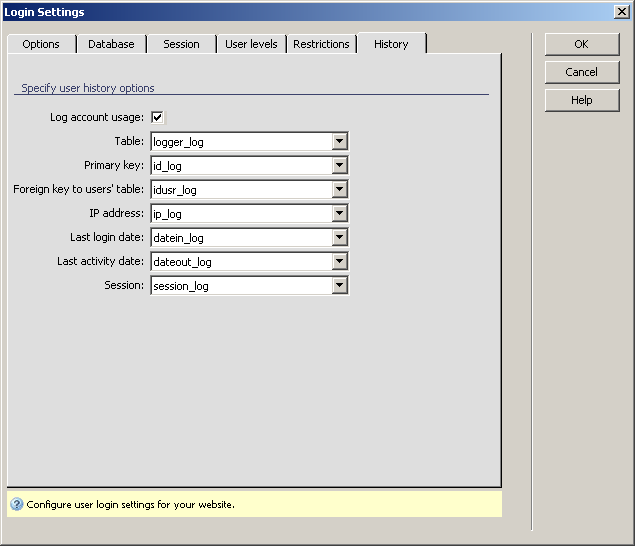Switch to the Options tab
Viewport: 635px width, 546px height.
pyautogui.click(x=41, y=44)
